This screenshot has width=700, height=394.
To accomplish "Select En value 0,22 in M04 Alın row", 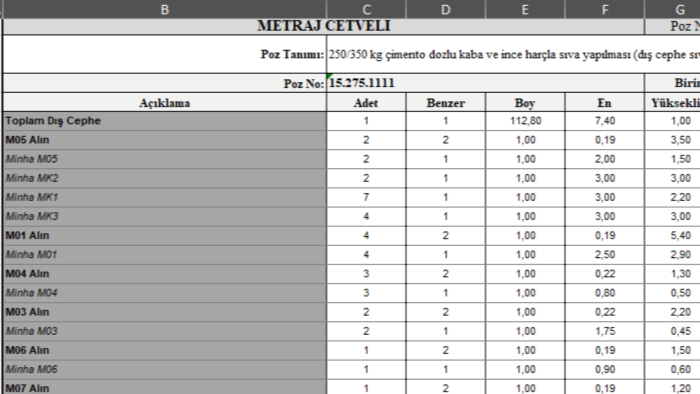I will point(605,274).
